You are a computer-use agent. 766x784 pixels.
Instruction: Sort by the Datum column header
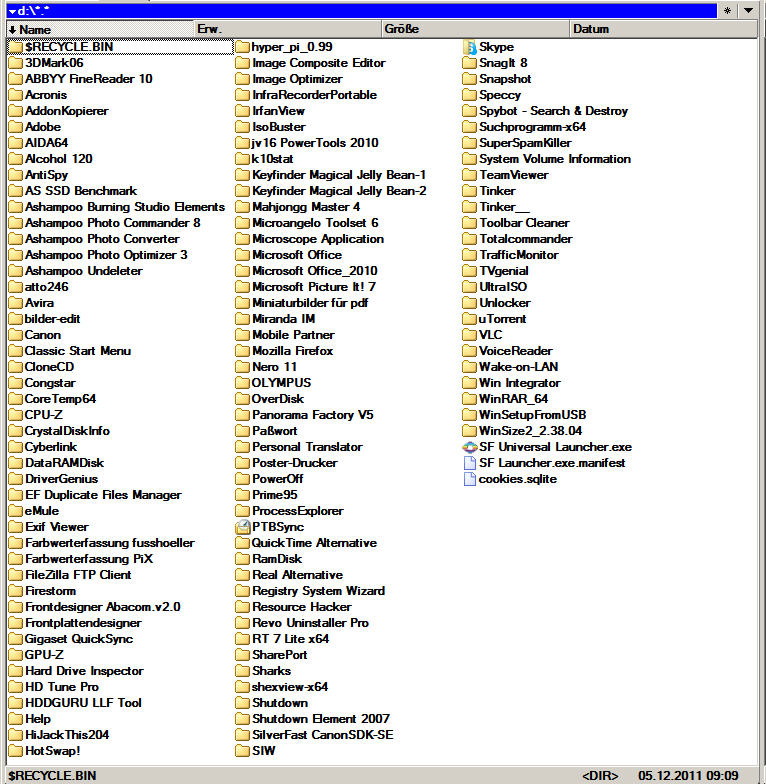[x=664, y=29]
